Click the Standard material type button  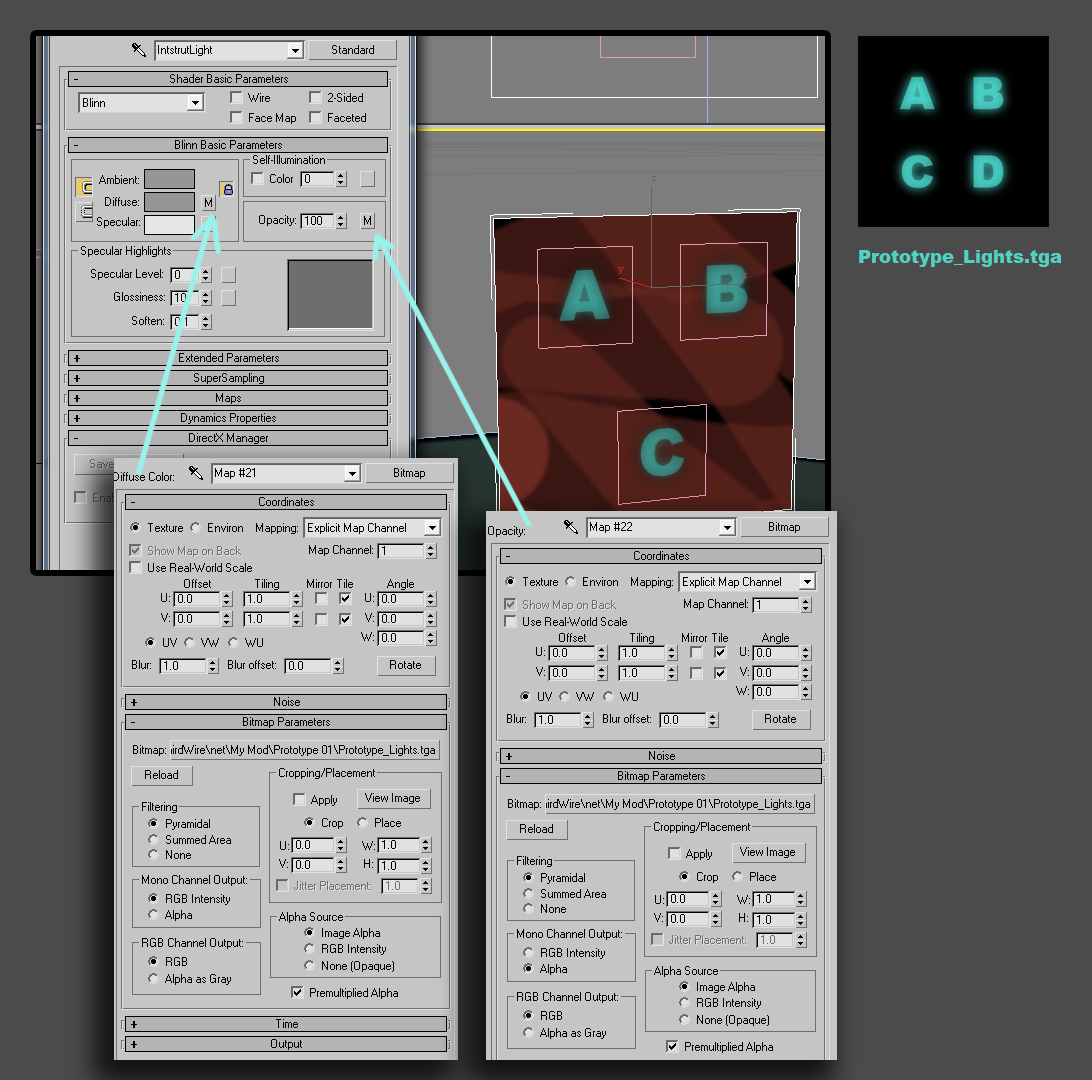tap(352, 49)
